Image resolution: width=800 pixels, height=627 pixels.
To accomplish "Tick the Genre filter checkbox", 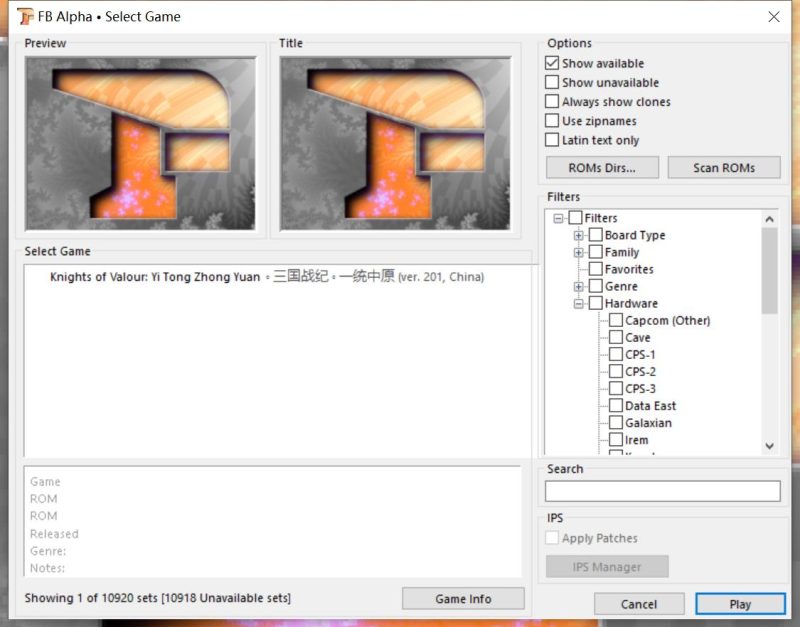I will point(595,286).
